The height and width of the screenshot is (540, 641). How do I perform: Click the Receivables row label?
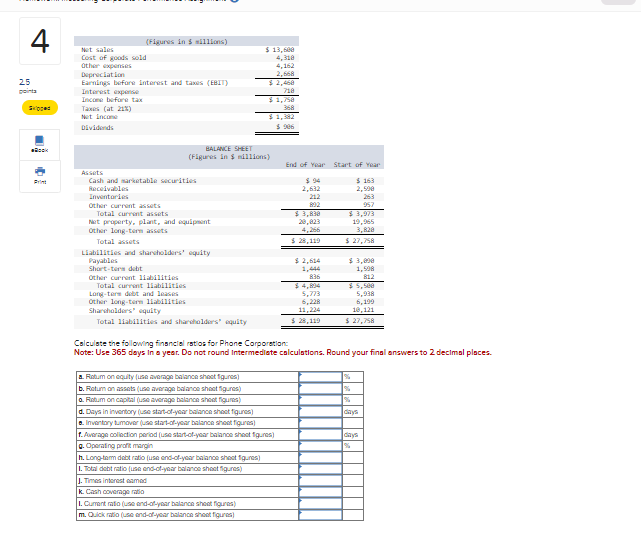[108, 188]
